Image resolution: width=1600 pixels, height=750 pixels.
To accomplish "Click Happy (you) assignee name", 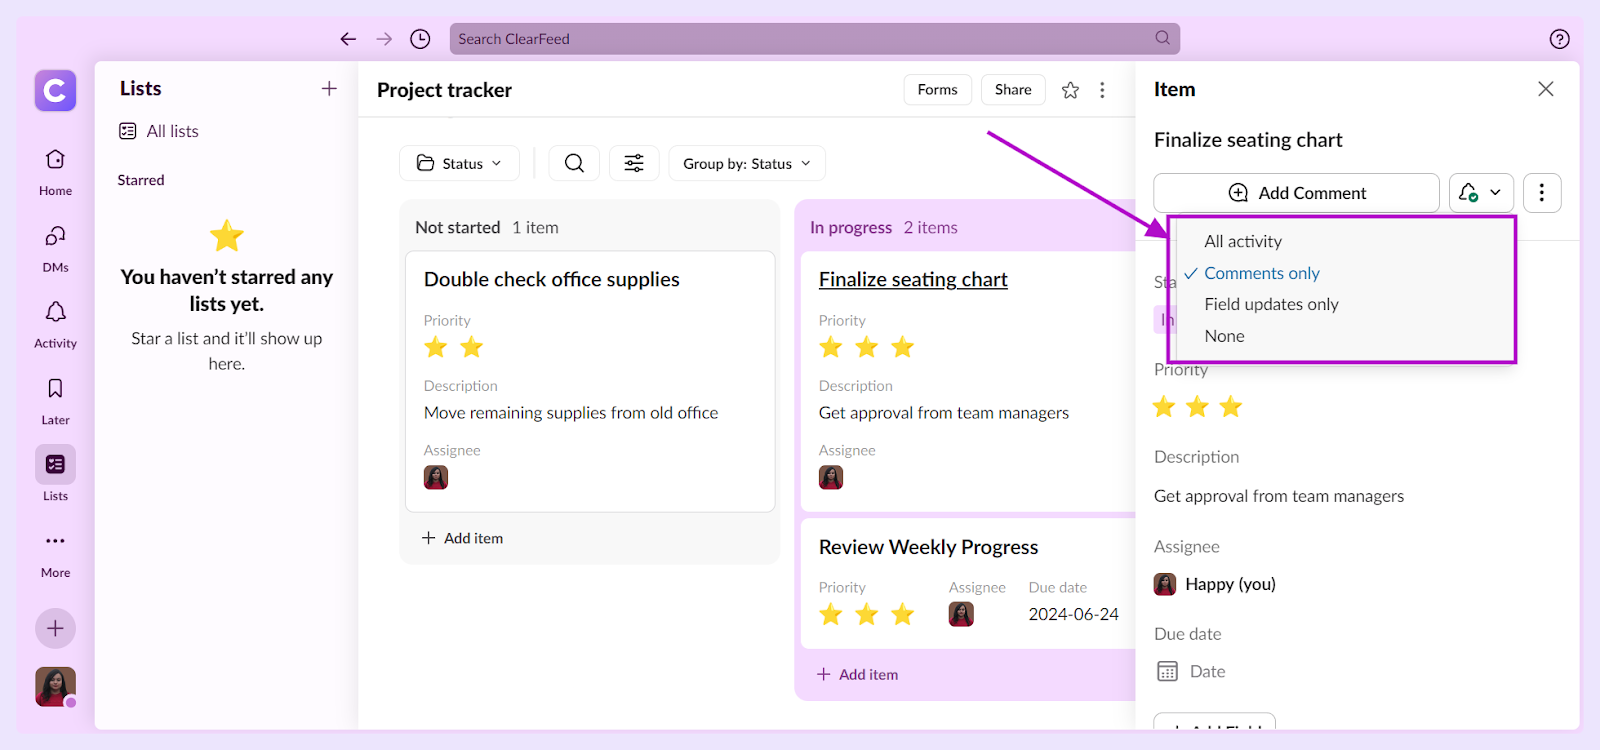I will coord(1230,584).
